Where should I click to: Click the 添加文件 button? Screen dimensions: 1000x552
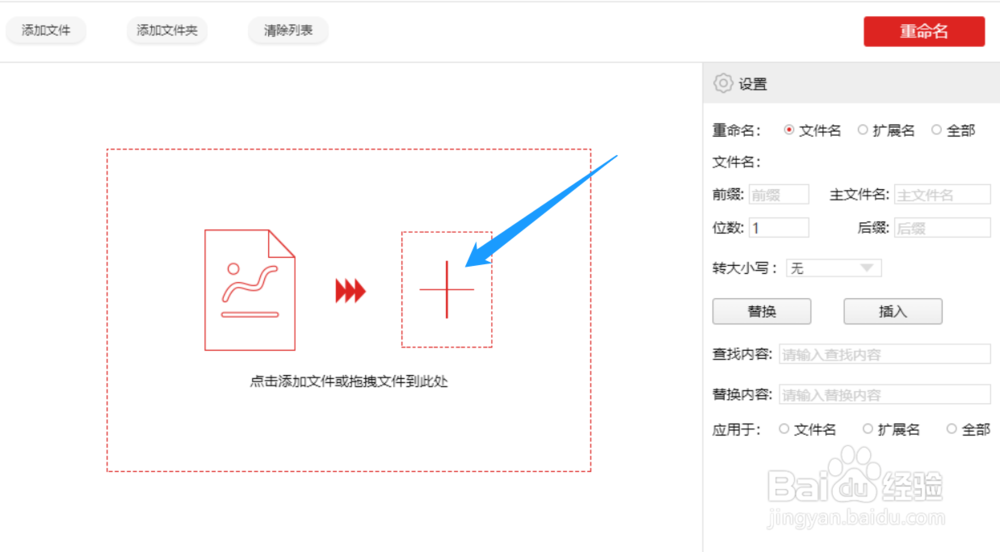46,30
